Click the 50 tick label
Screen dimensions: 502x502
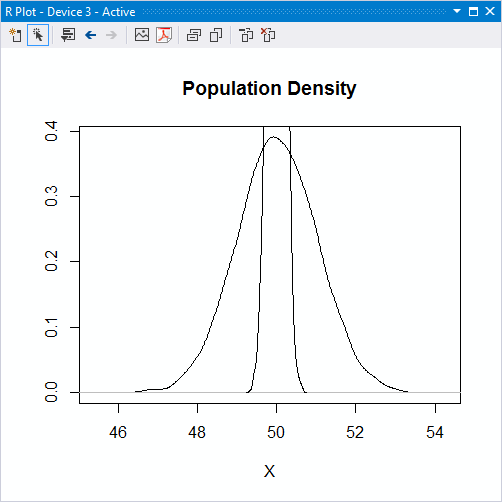point(276,432)
